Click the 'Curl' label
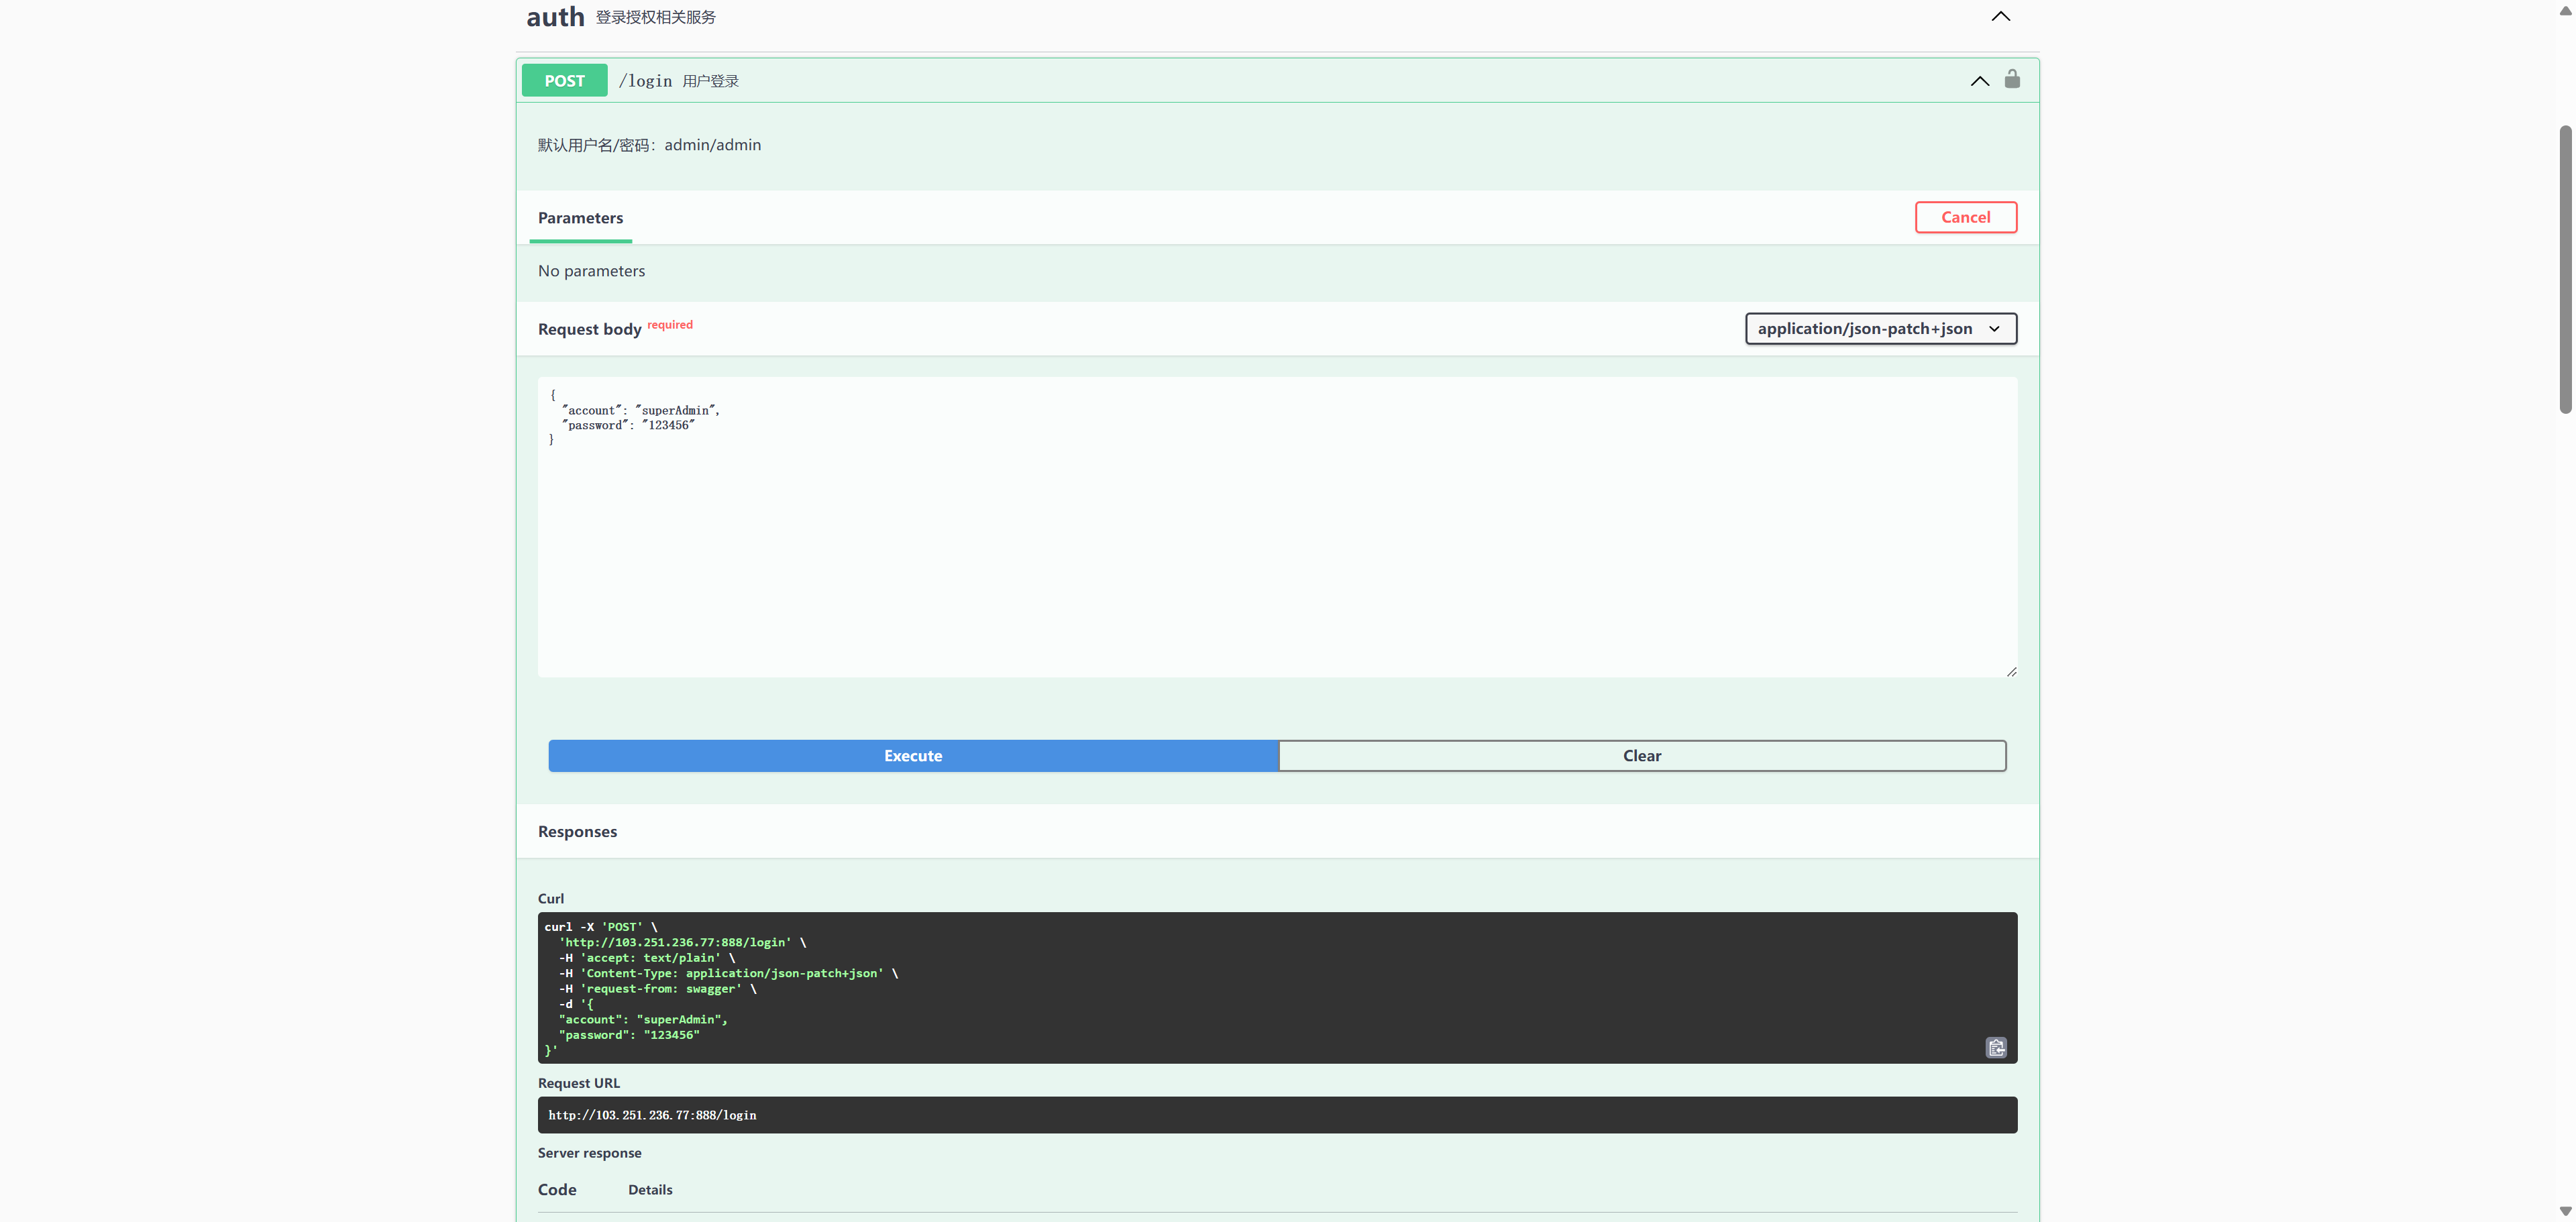Viewport: 2576px width, 1222px height. 551,899
